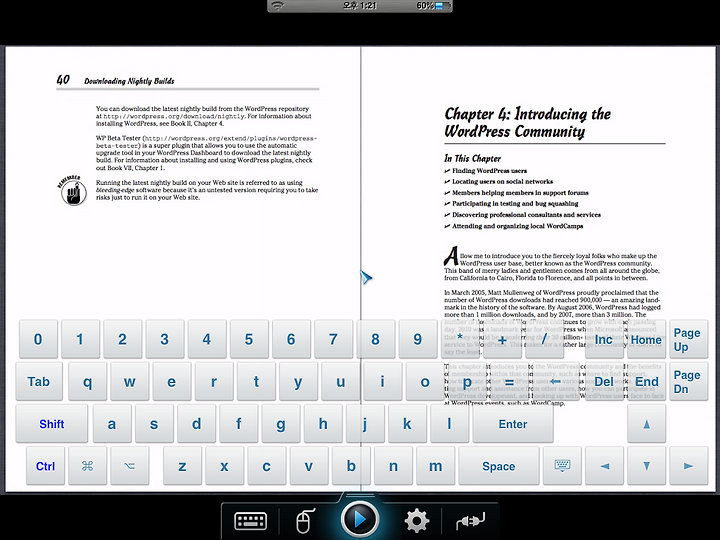
Task: Tap the letter q key
Action: pyautogui.click(x=87, y=382)
